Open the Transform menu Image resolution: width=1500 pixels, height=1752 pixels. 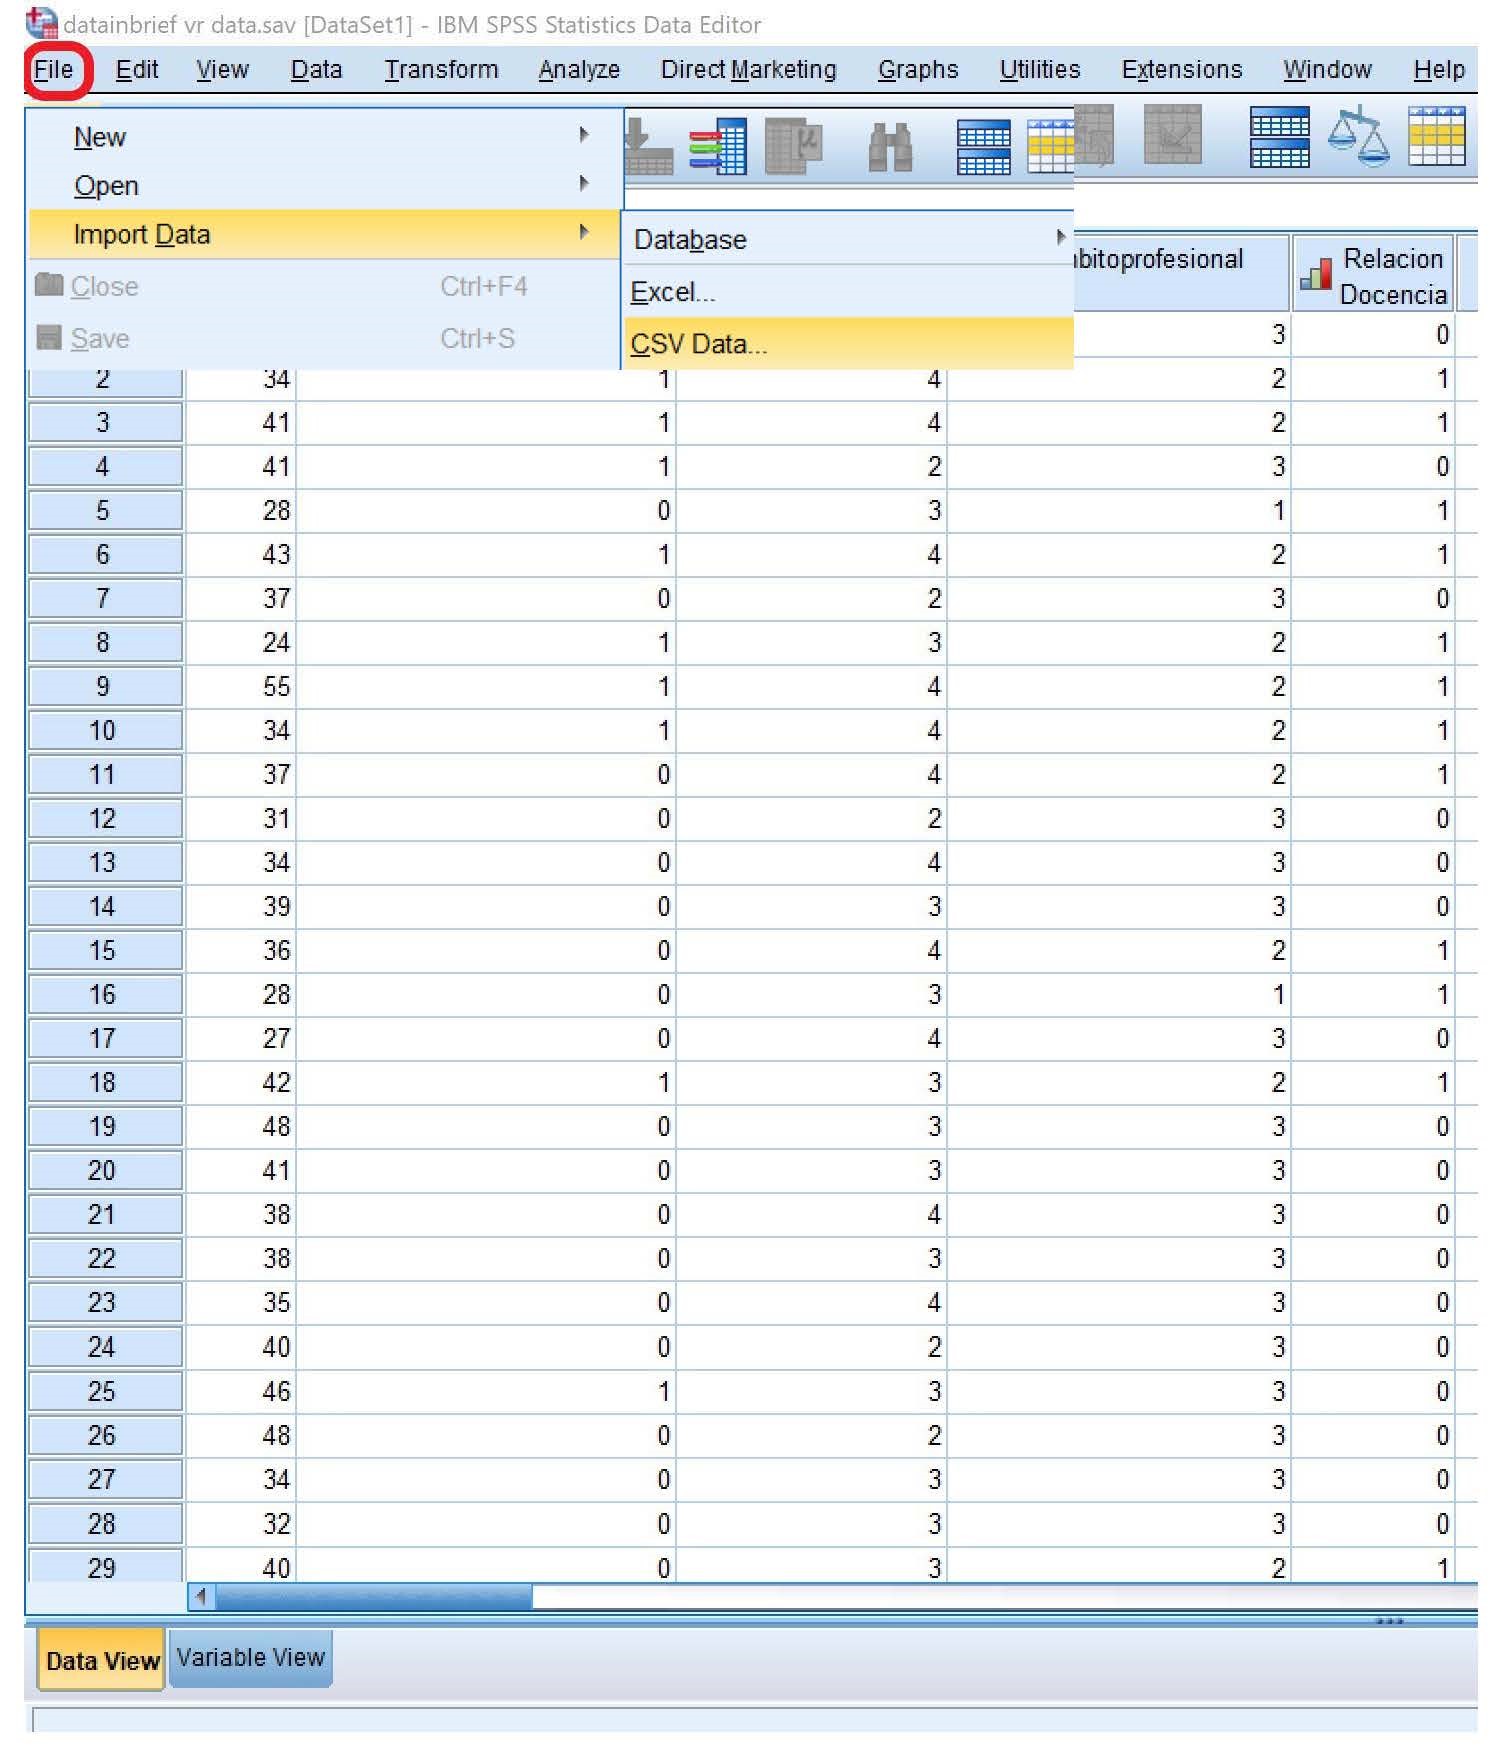441,69
